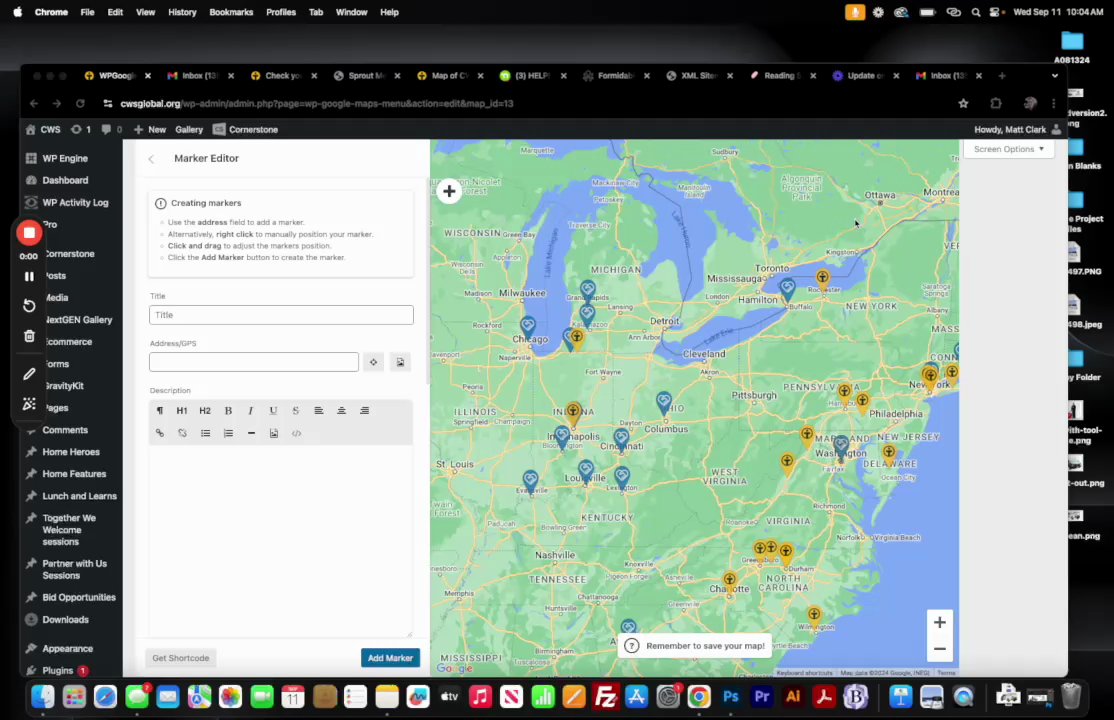Center align description text
1114x720 pixels.
[342, 411]
